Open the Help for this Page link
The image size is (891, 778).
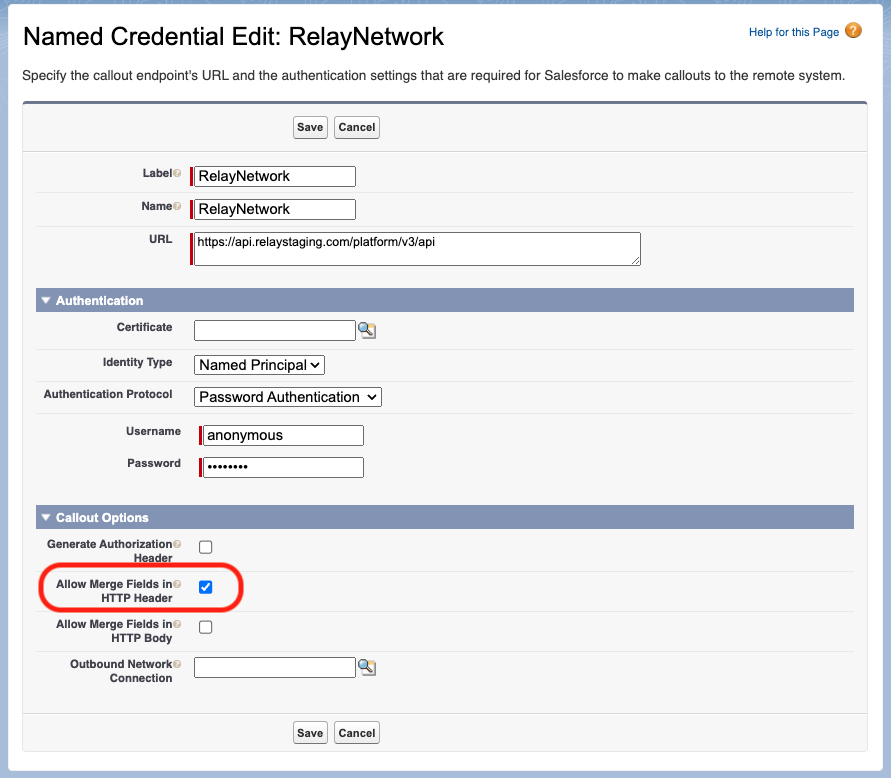pyautogui.click(x=795, y=32)
